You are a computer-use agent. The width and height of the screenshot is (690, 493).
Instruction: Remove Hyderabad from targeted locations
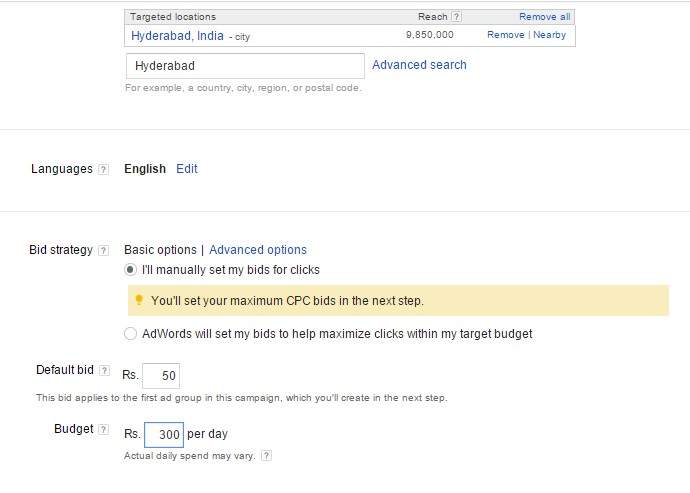[x=505, y=35]
